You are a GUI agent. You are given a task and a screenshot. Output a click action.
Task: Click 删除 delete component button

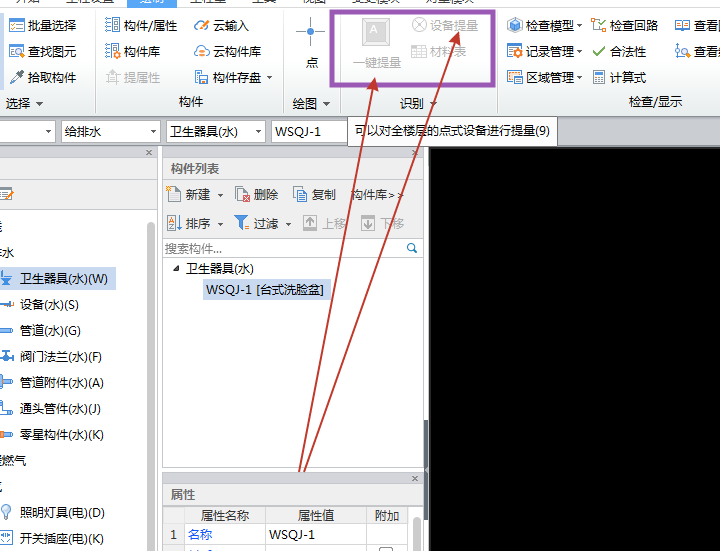coord(256,195)
